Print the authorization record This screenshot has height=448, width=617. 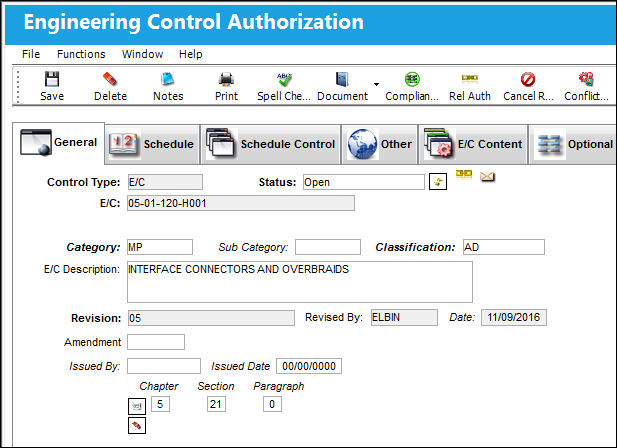[x=226, y=86]
